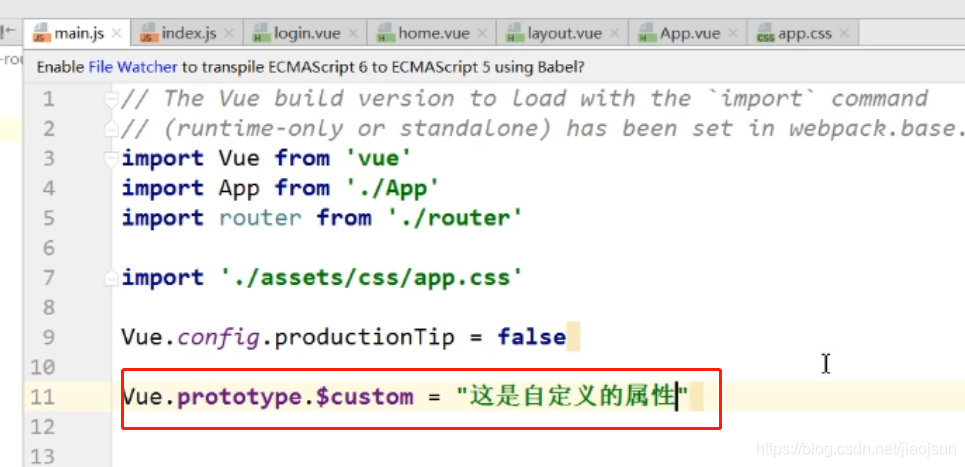Toggle fold marker at line 2
965x467 pixels.
coord(111,129)
